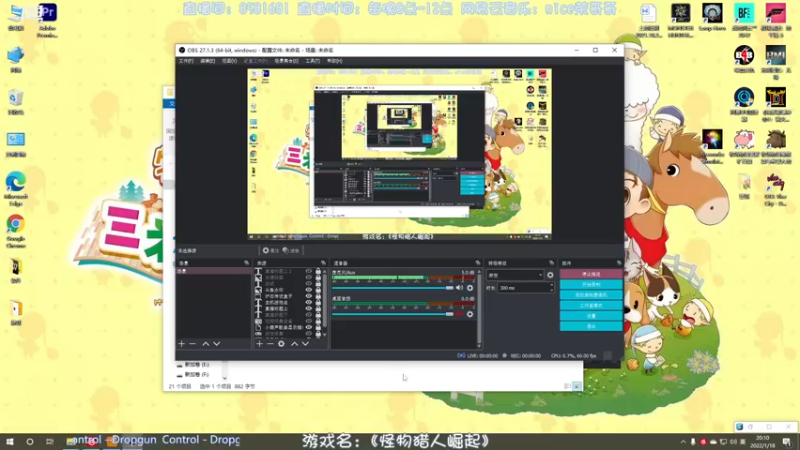Open the 编辑 Edit menu in OBS
The height and width of the screenshot is (450, 800).
(207, 61)
